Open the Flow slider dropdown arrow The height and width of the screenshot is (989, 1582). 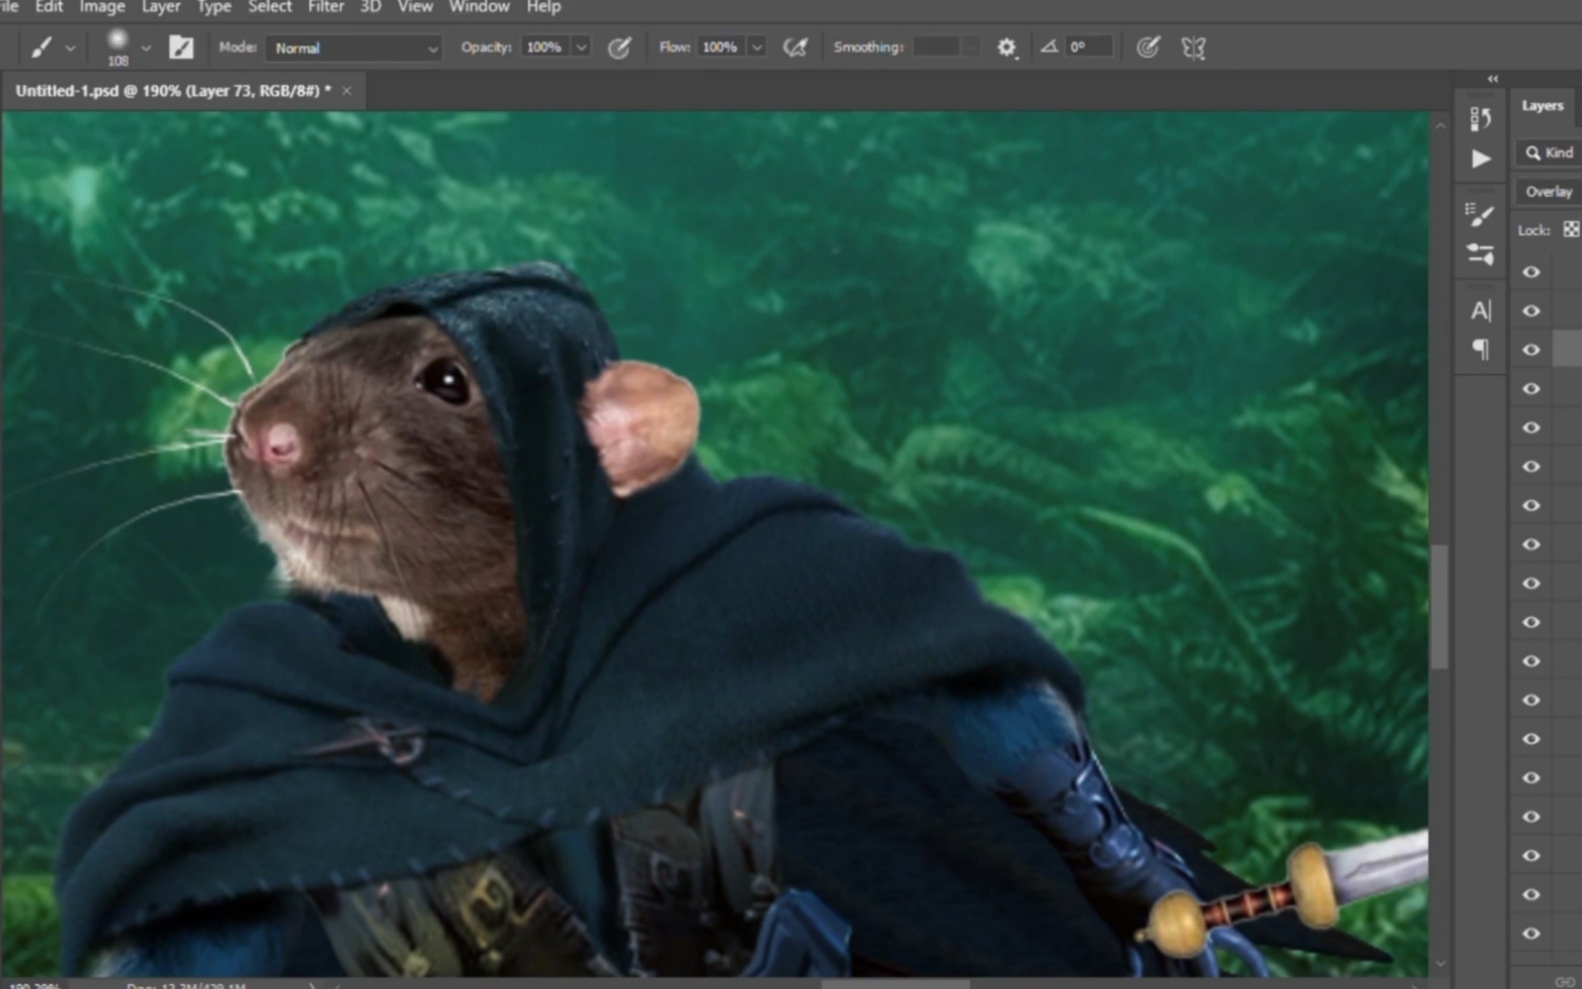[x=757, y=48]
